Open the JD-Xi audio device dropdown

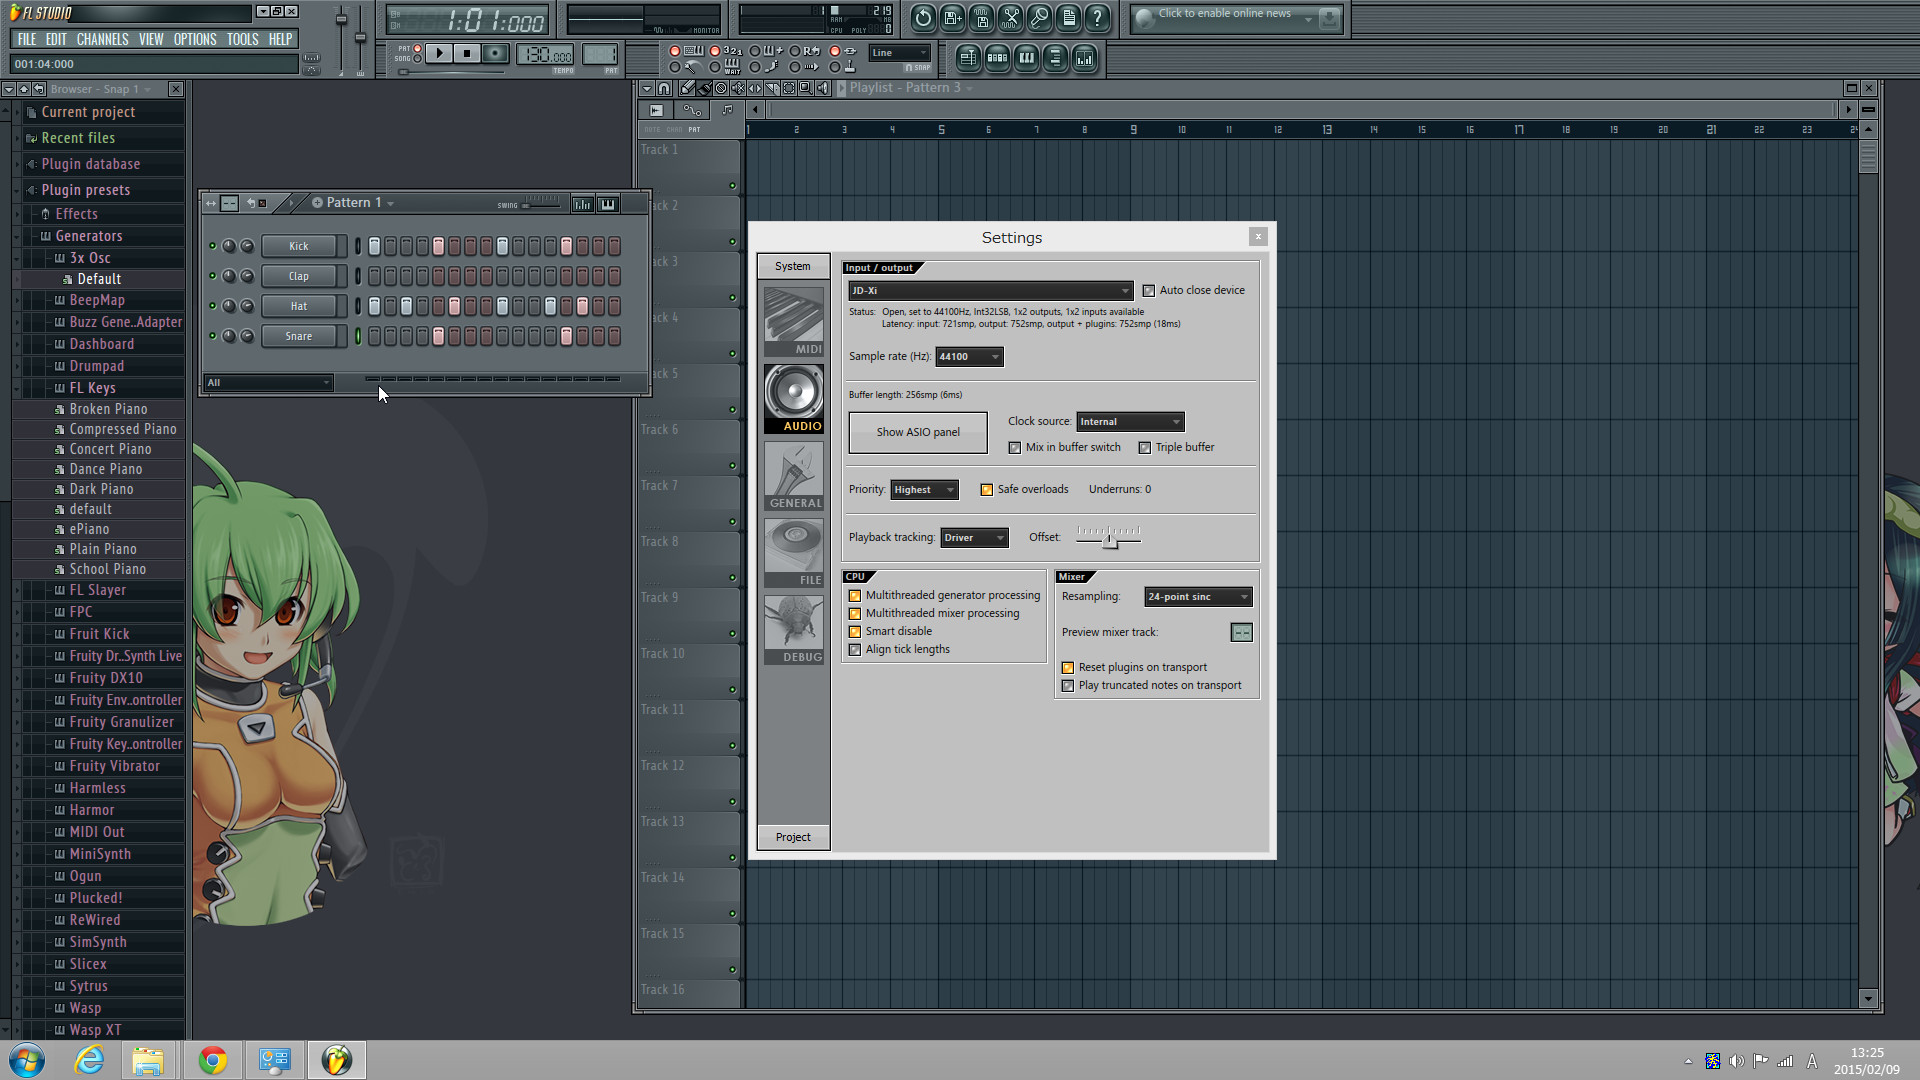tap(990, 291)
